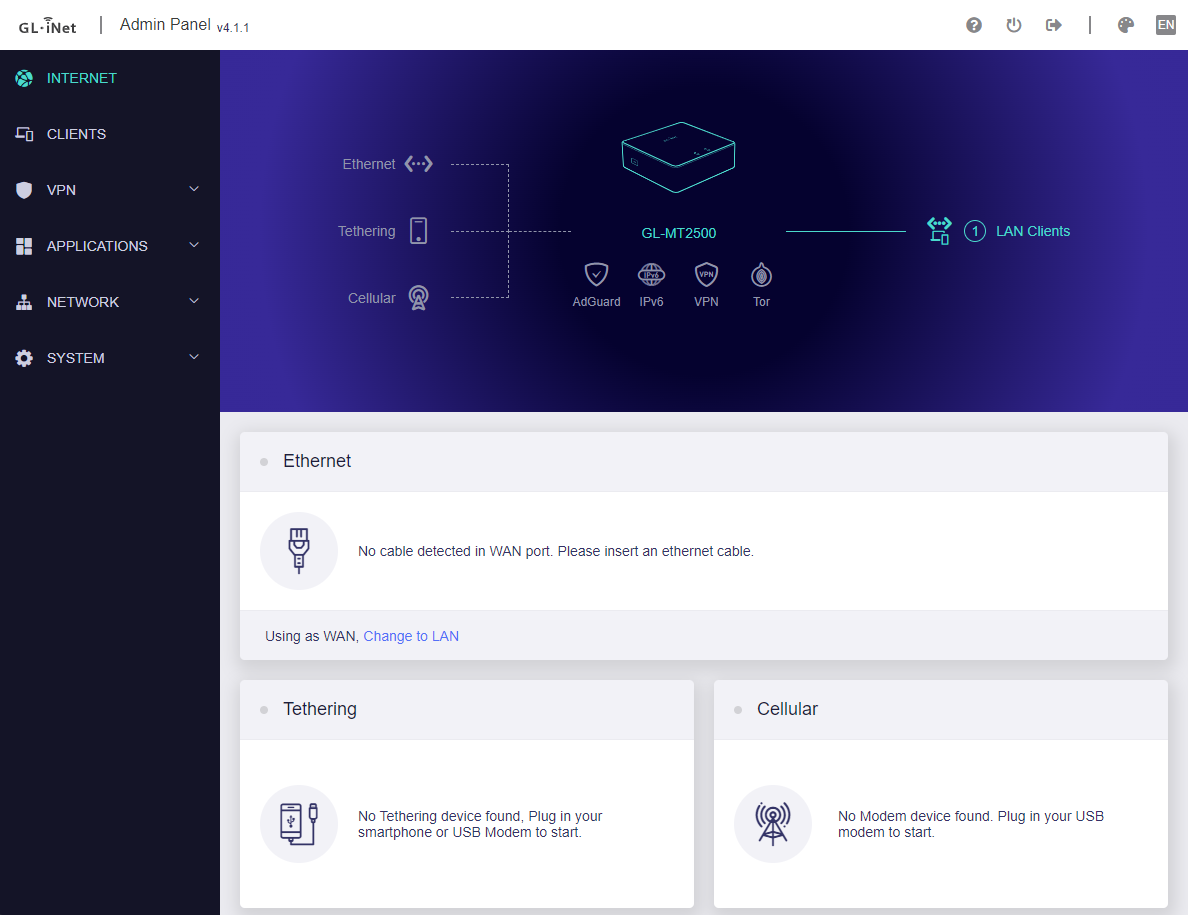
Task: Click the IPv6 globe icon
Action: (652, 274)
